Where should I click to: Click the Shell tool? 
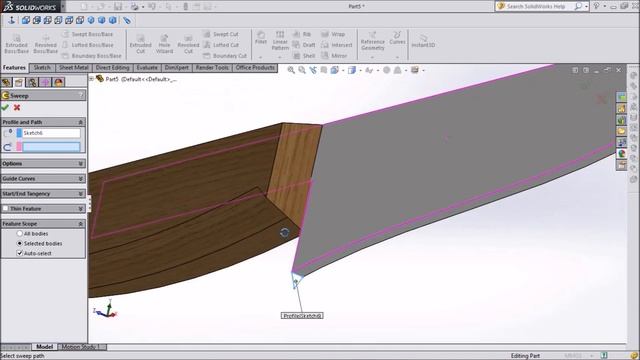304,56
